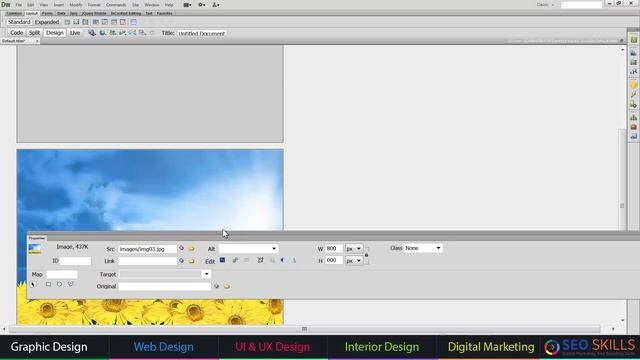640x360 pixels.
Task: Switch to Common insert tab
Action: coord(14,13)
